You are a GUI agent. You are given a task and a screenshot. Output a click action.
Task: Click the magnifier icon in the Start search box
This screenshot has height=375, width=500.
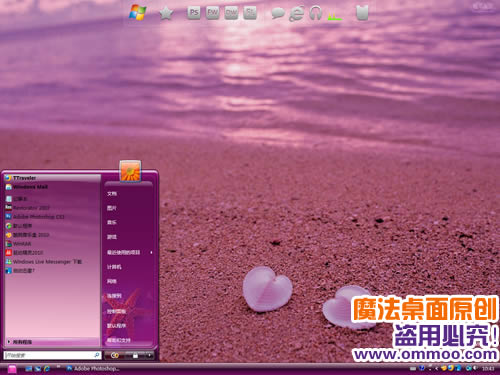coord(97,355)
